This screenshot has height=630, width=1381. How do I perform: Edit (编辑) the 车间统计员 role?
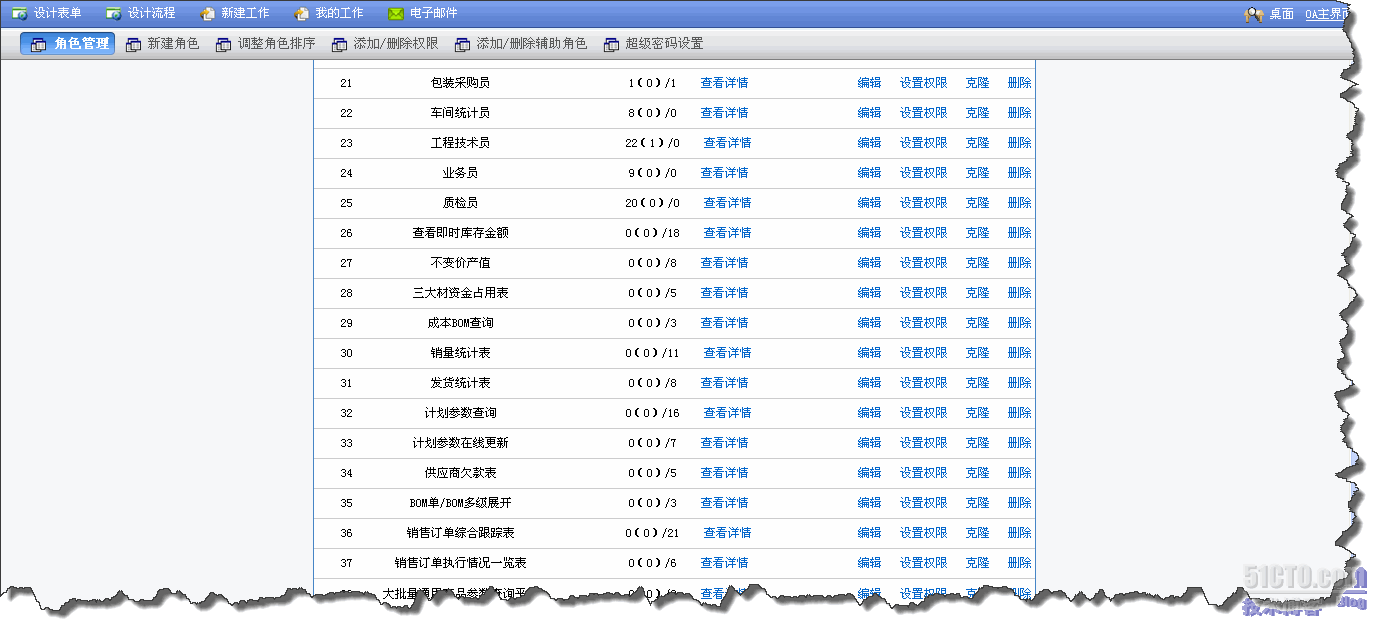click(869, 113)
